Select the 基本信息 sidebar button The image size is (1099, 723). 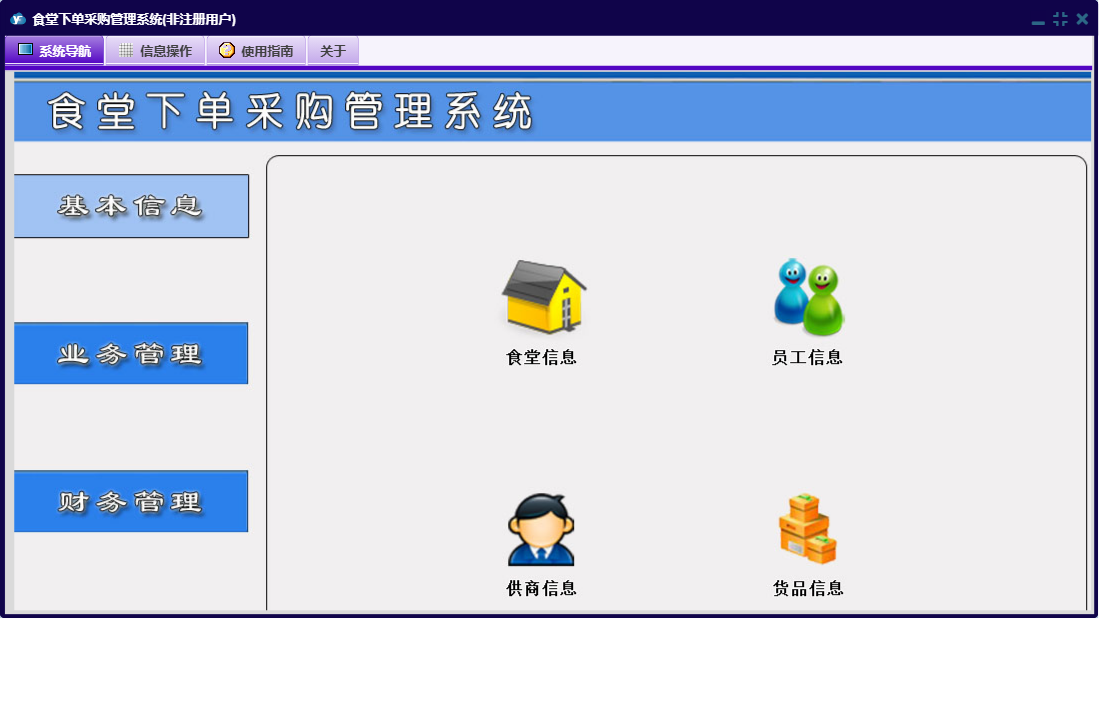[131, 206]
